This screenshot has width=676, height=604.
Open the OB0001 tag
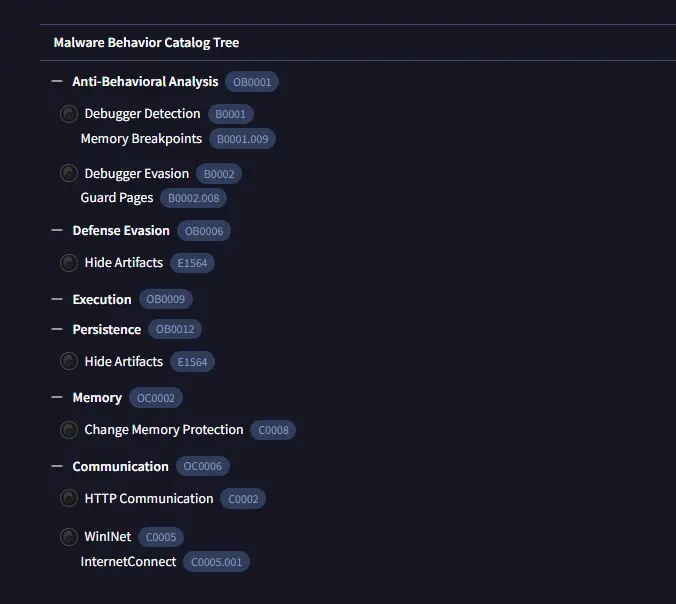pos(252,82)
